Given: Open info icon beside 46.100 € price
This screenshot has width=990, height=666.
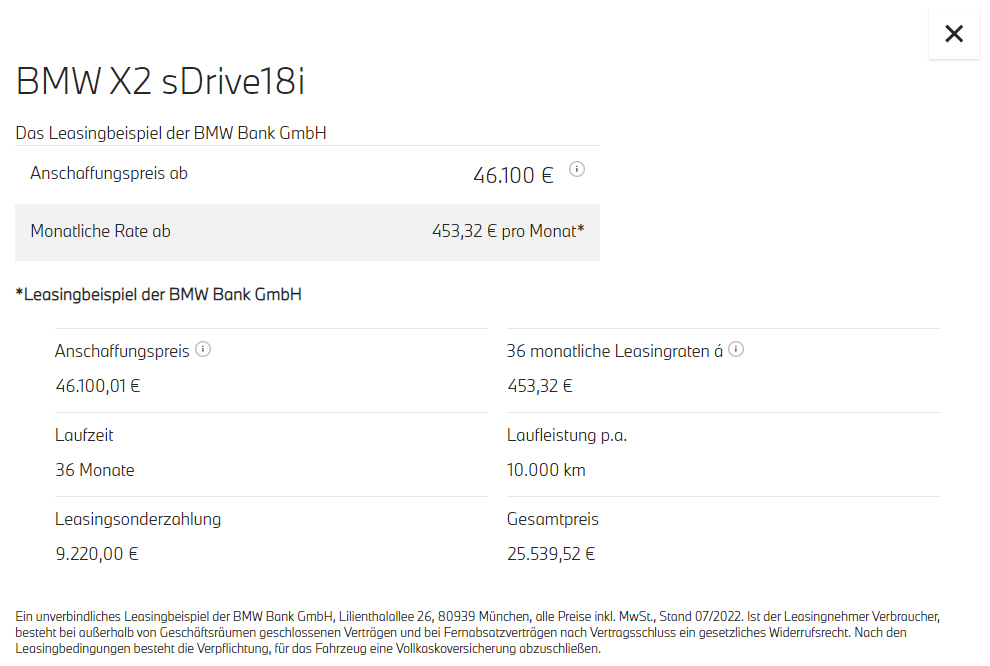Looking at the screenshot, I should pos(576,169).
